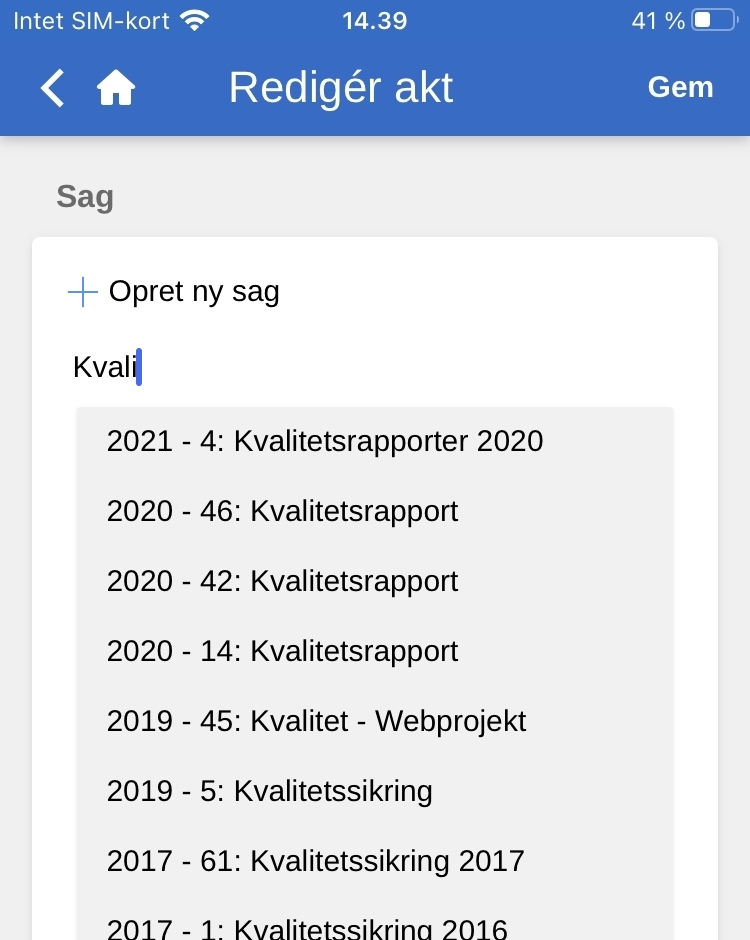Tap the back arrow icon
This screenshot has height=940, width=750.
click(x=52, y=88)
